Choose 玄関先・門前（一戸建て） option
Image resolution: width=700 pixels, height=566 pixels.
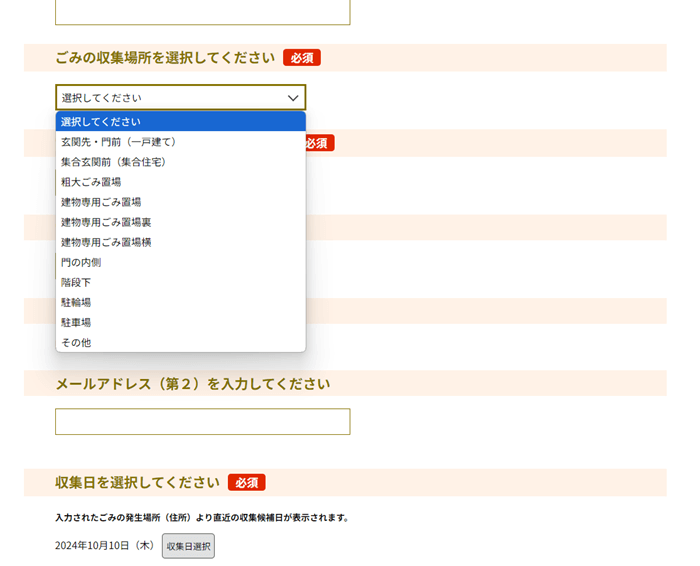pyautogui.click(x=180, y=142)
